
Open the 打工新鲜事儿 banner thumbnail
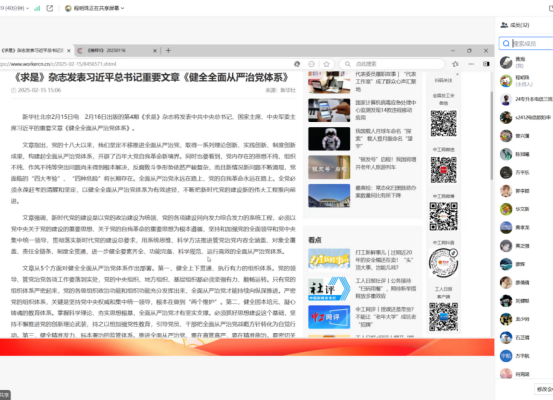click(329, 259)
